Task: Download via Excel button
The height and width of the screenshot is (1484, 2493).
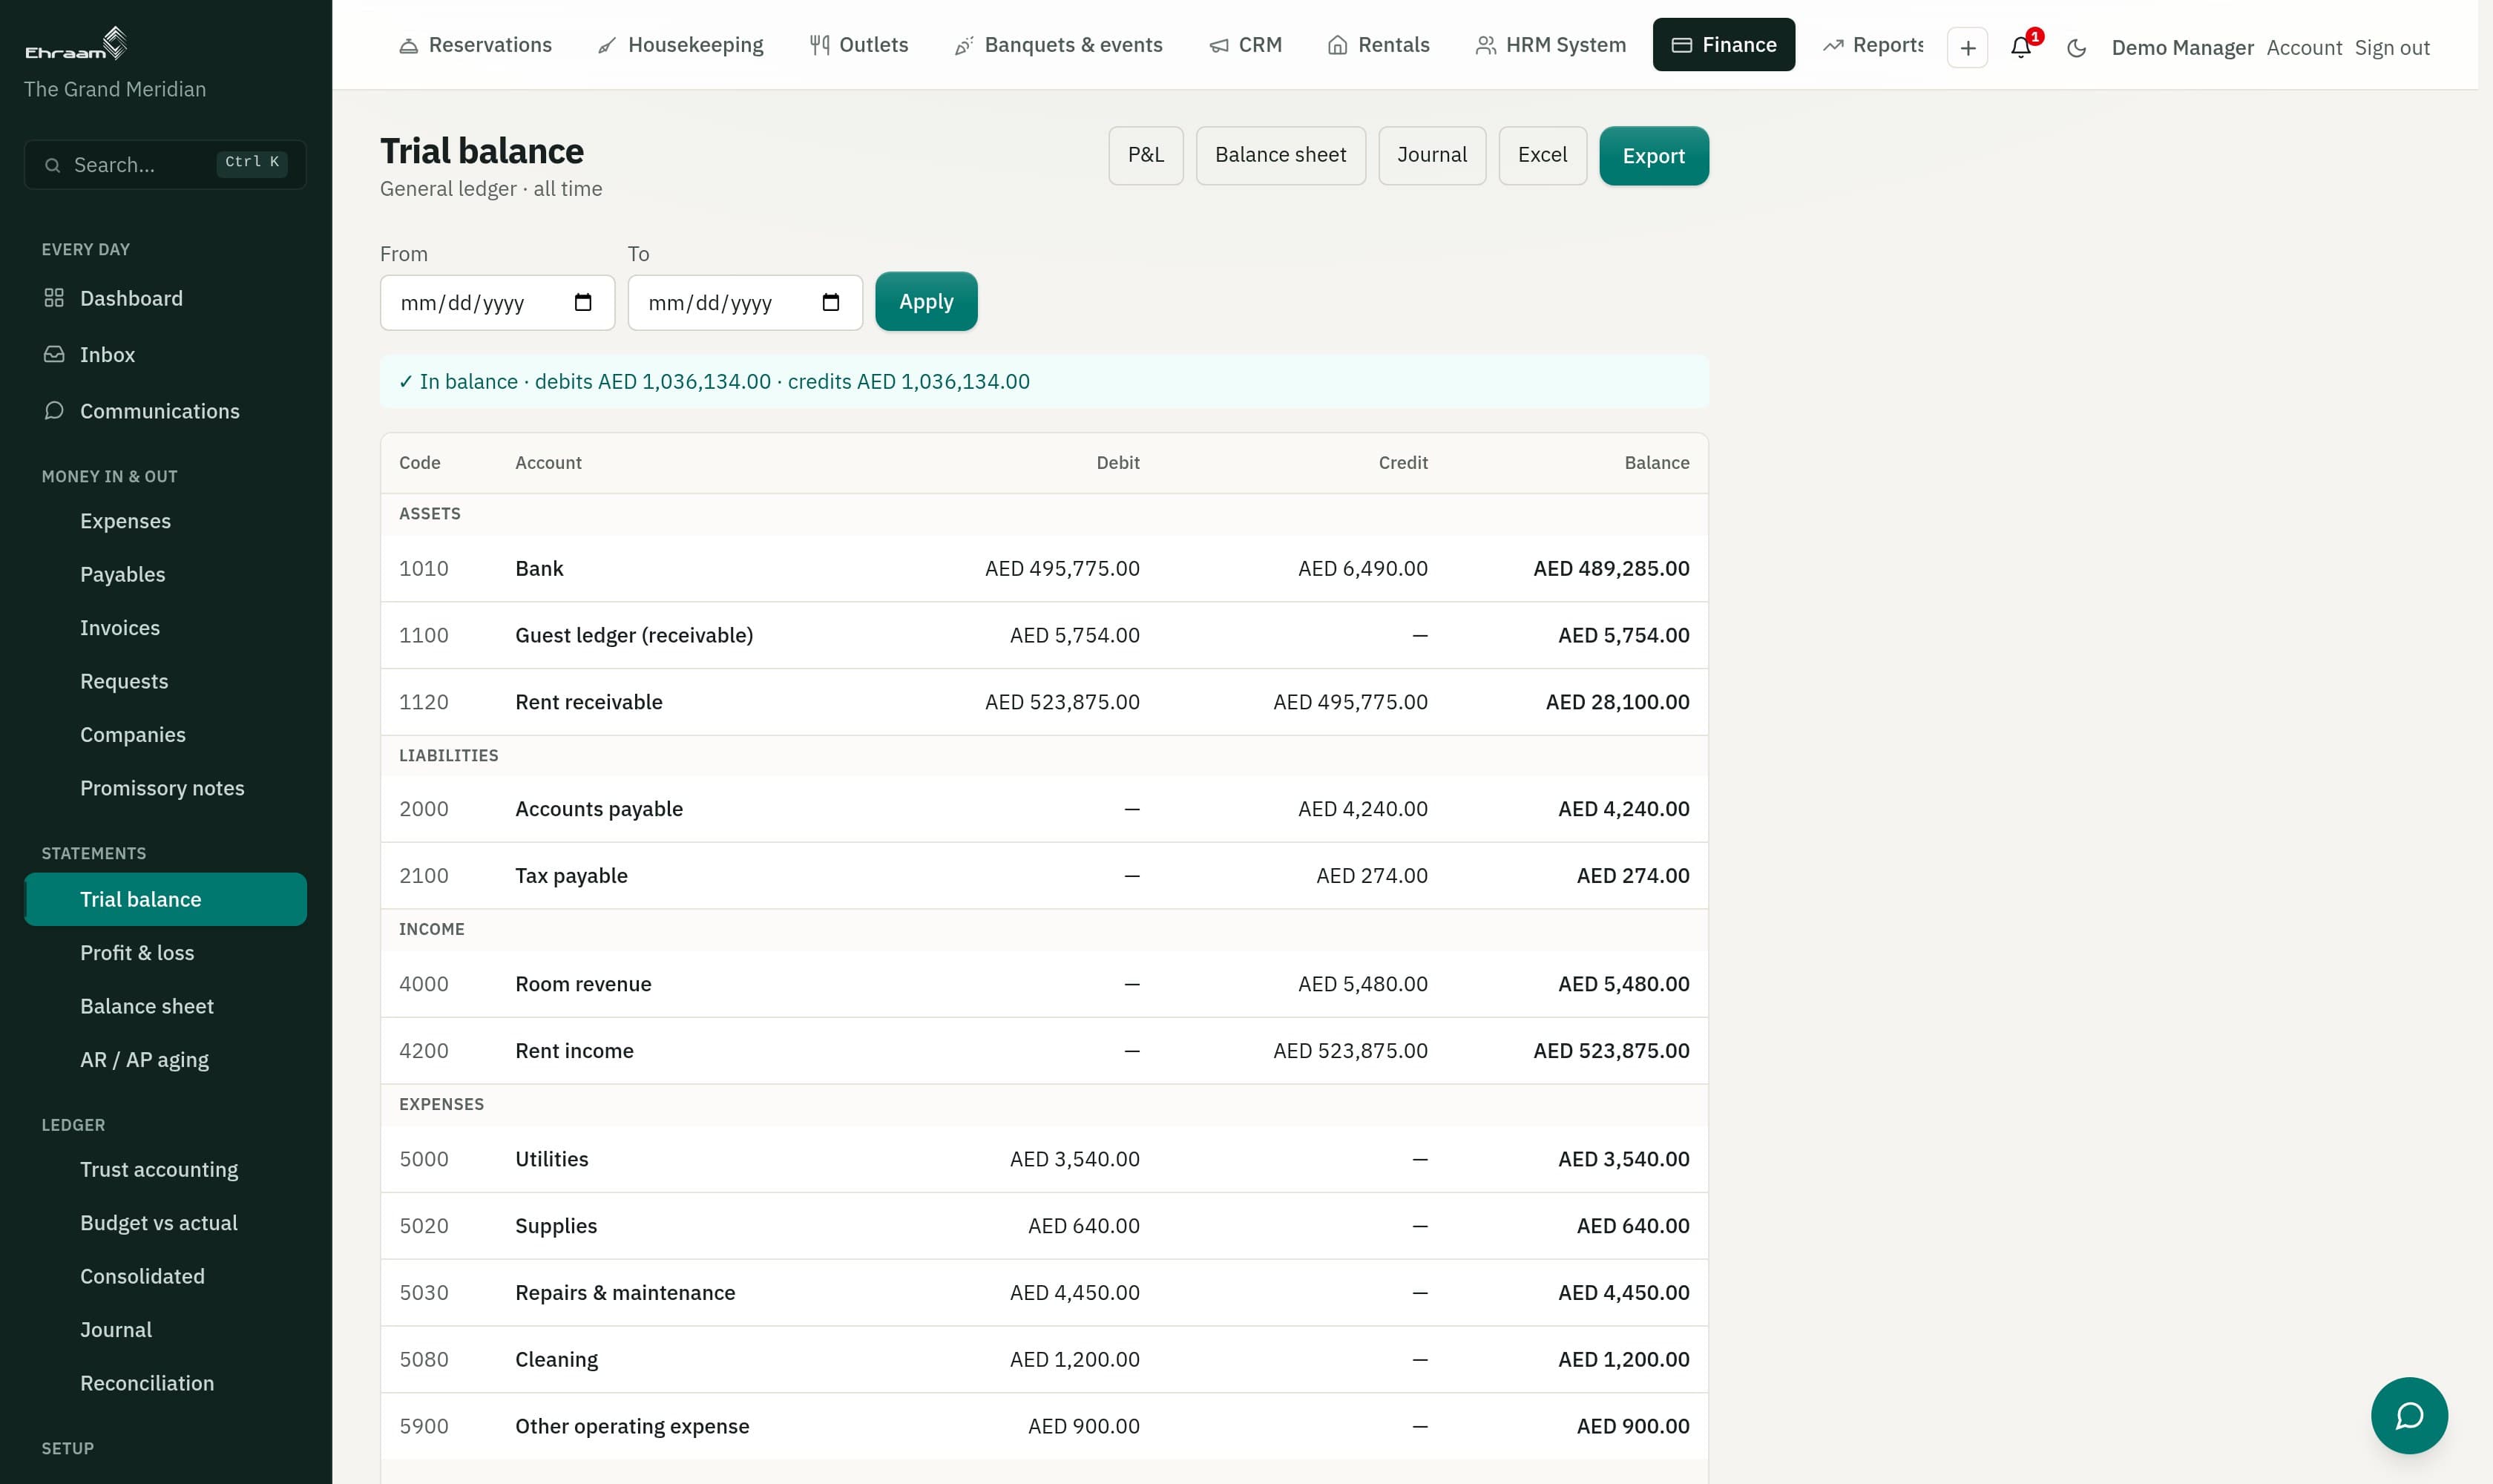Action: point(1542,155)
